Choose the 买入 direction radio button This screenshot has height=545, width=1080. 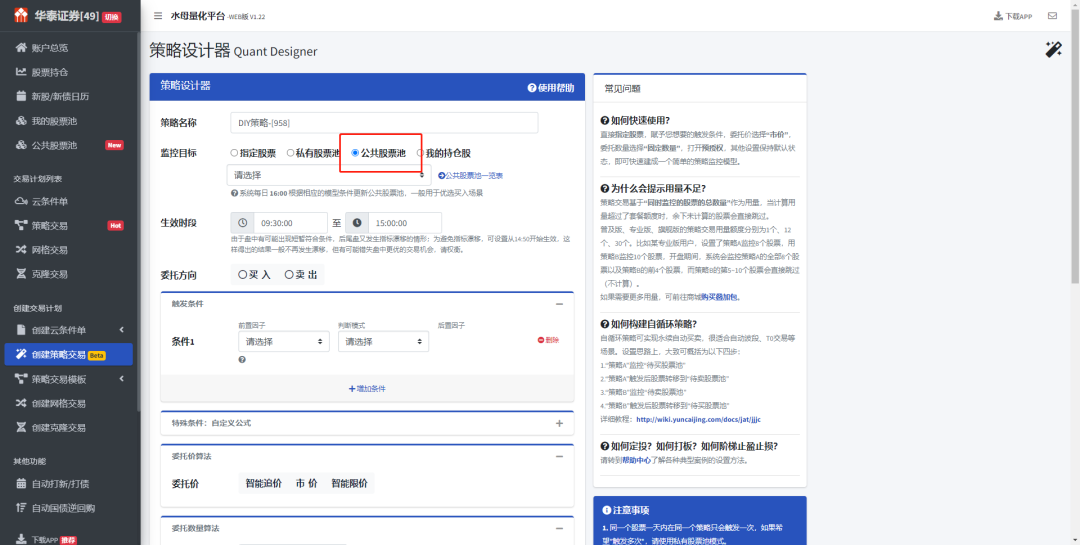coord(242,274)
